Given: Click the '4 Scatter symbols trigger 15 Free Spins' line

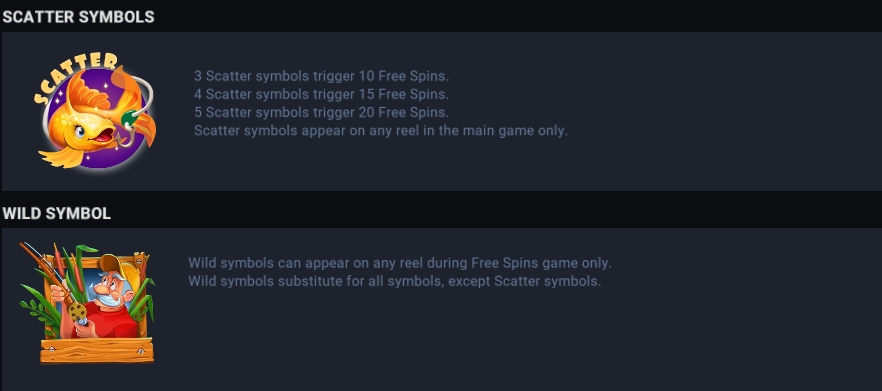Looking at the screenshot, I should 321,94.
